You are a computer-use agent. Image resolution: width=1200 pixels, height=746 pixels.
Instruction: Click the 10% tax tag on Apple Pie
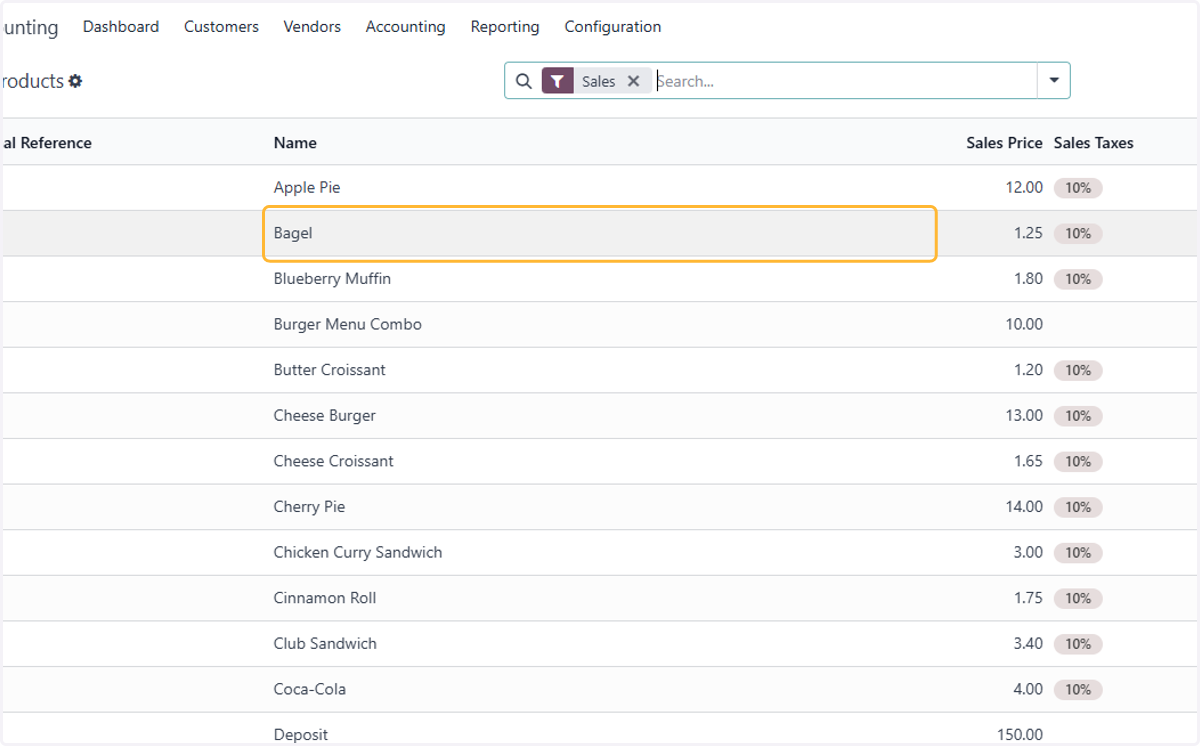point(1078,188)
